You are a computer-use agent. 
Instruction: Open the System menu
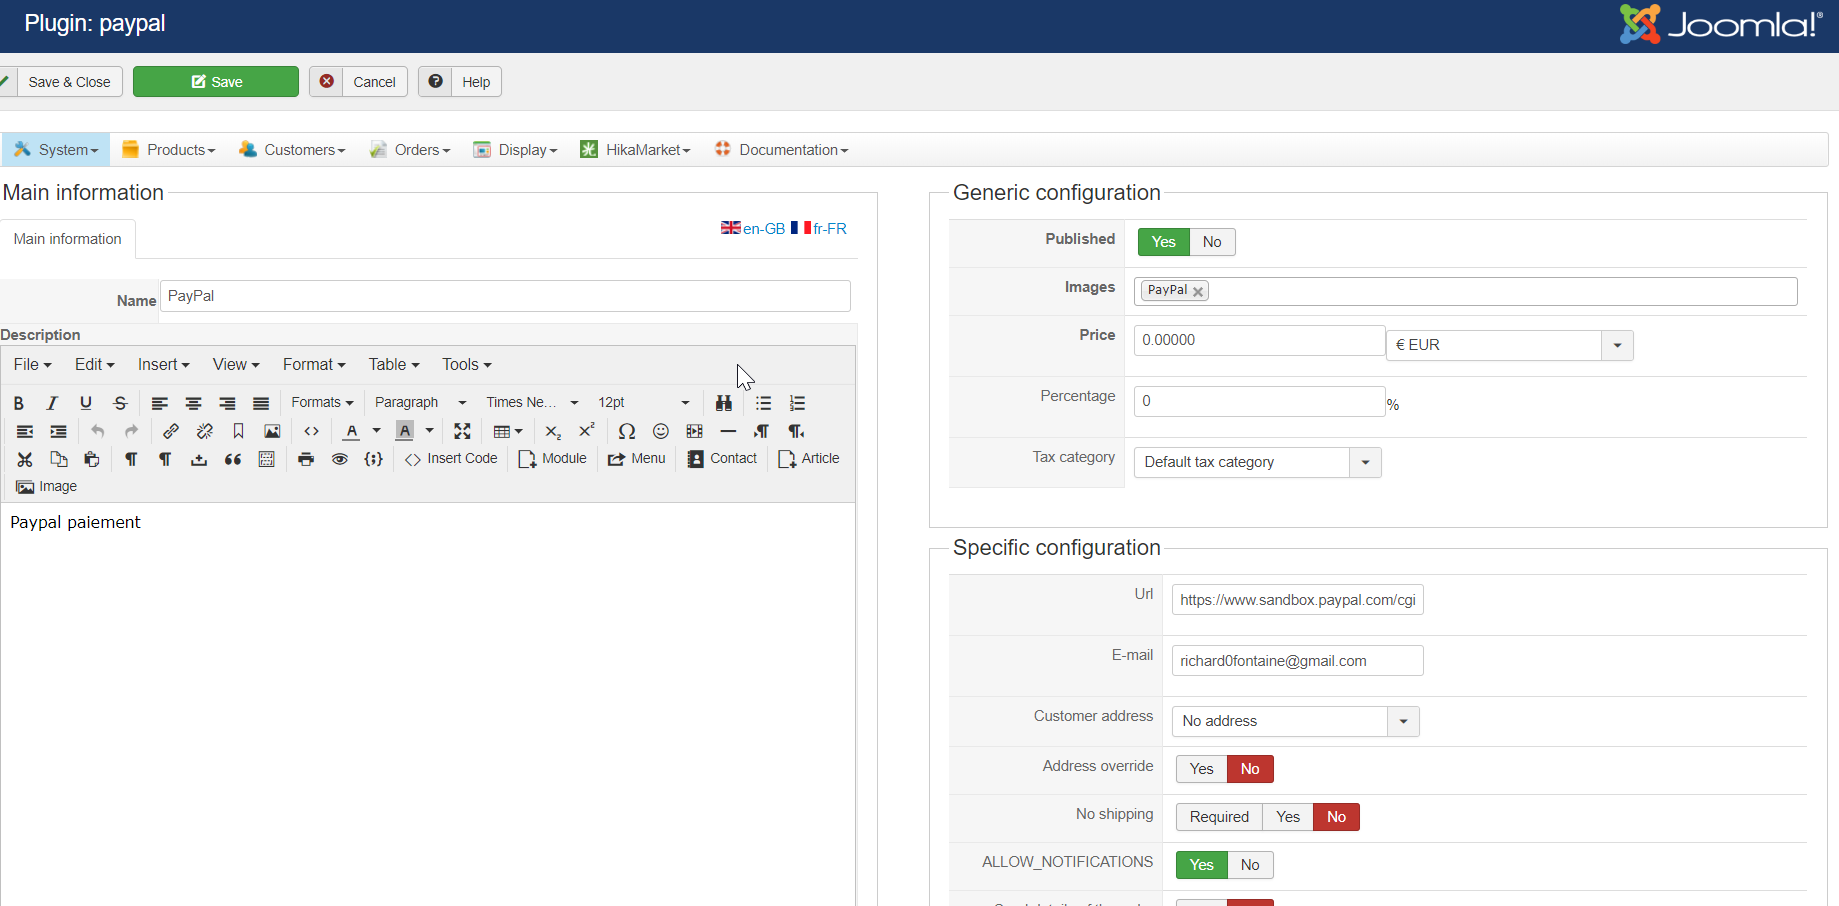pyautogui.click(x=56, y=150)
